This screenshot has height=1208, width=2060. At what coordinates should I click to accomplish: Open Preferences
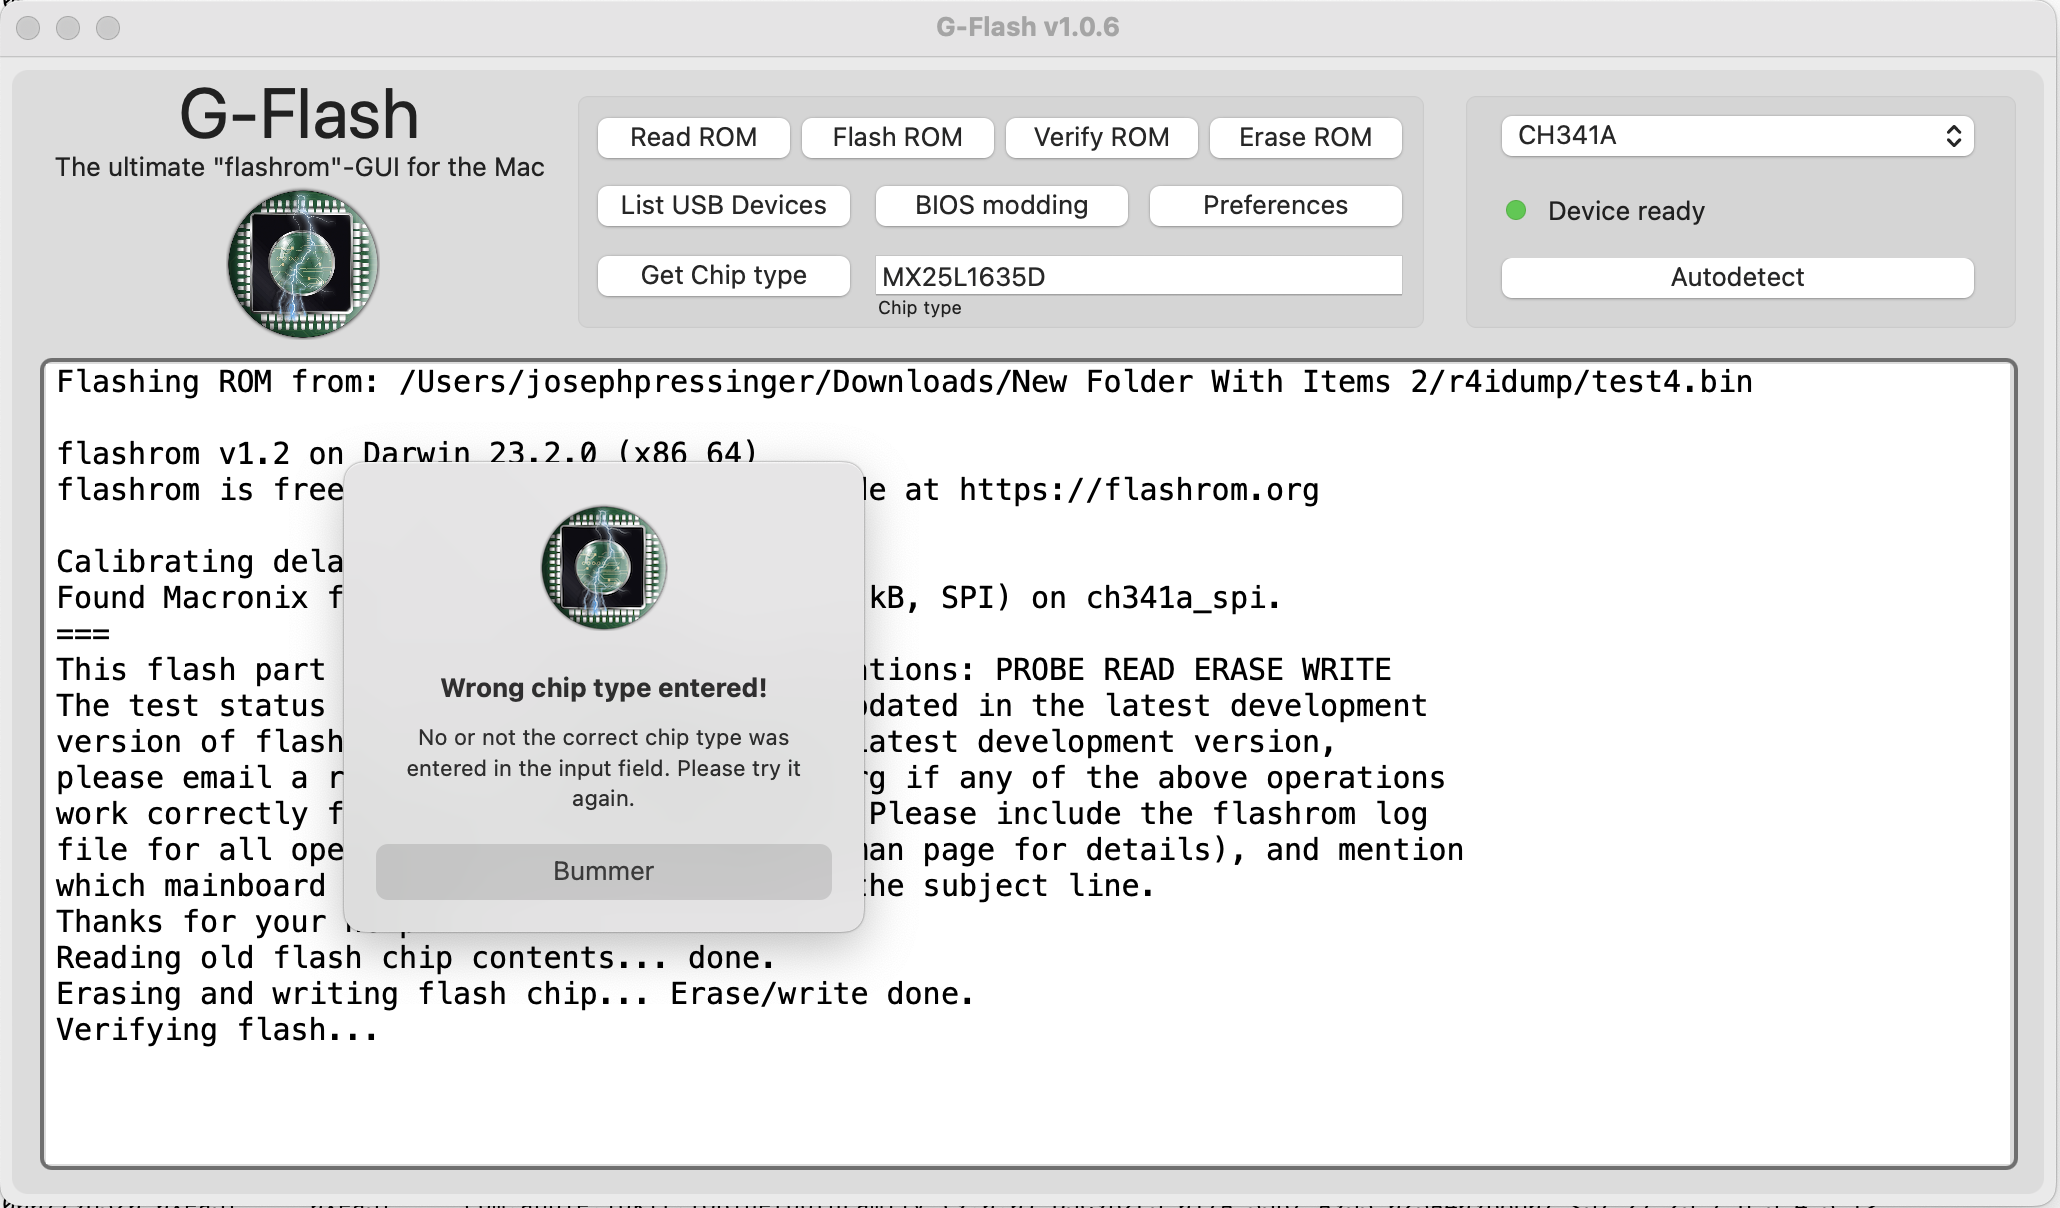[1275, 205]
